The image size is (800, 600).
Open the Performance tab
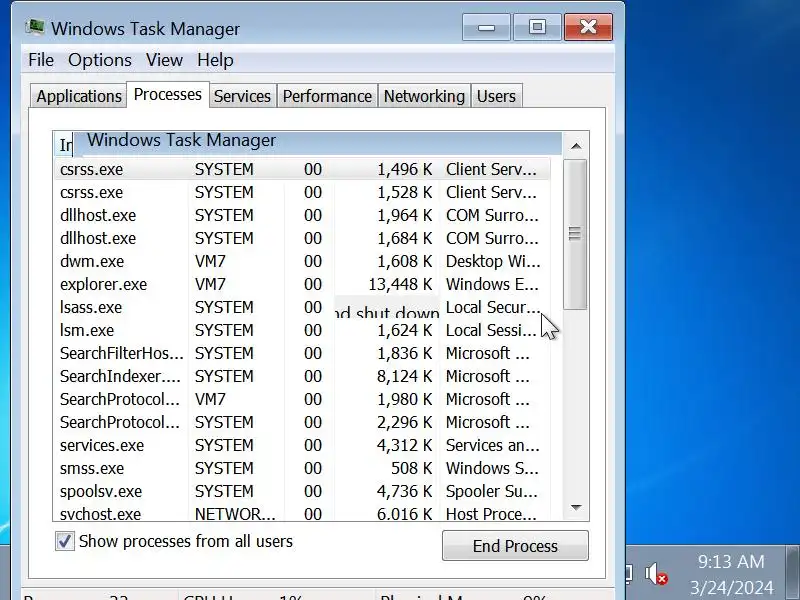[327, 96]
